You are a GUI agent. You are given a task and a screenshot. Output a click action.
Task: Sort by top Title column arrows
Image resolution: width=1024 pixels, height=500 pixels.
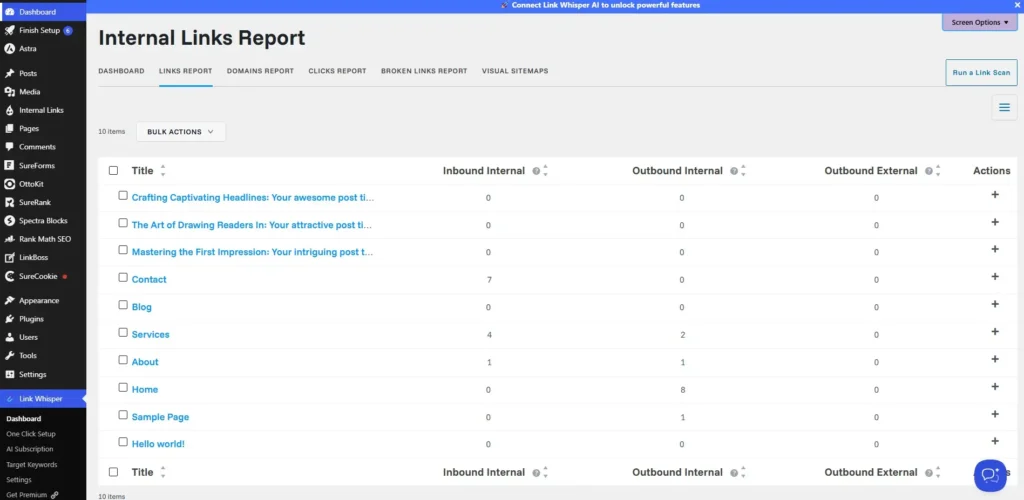[163, 171]
